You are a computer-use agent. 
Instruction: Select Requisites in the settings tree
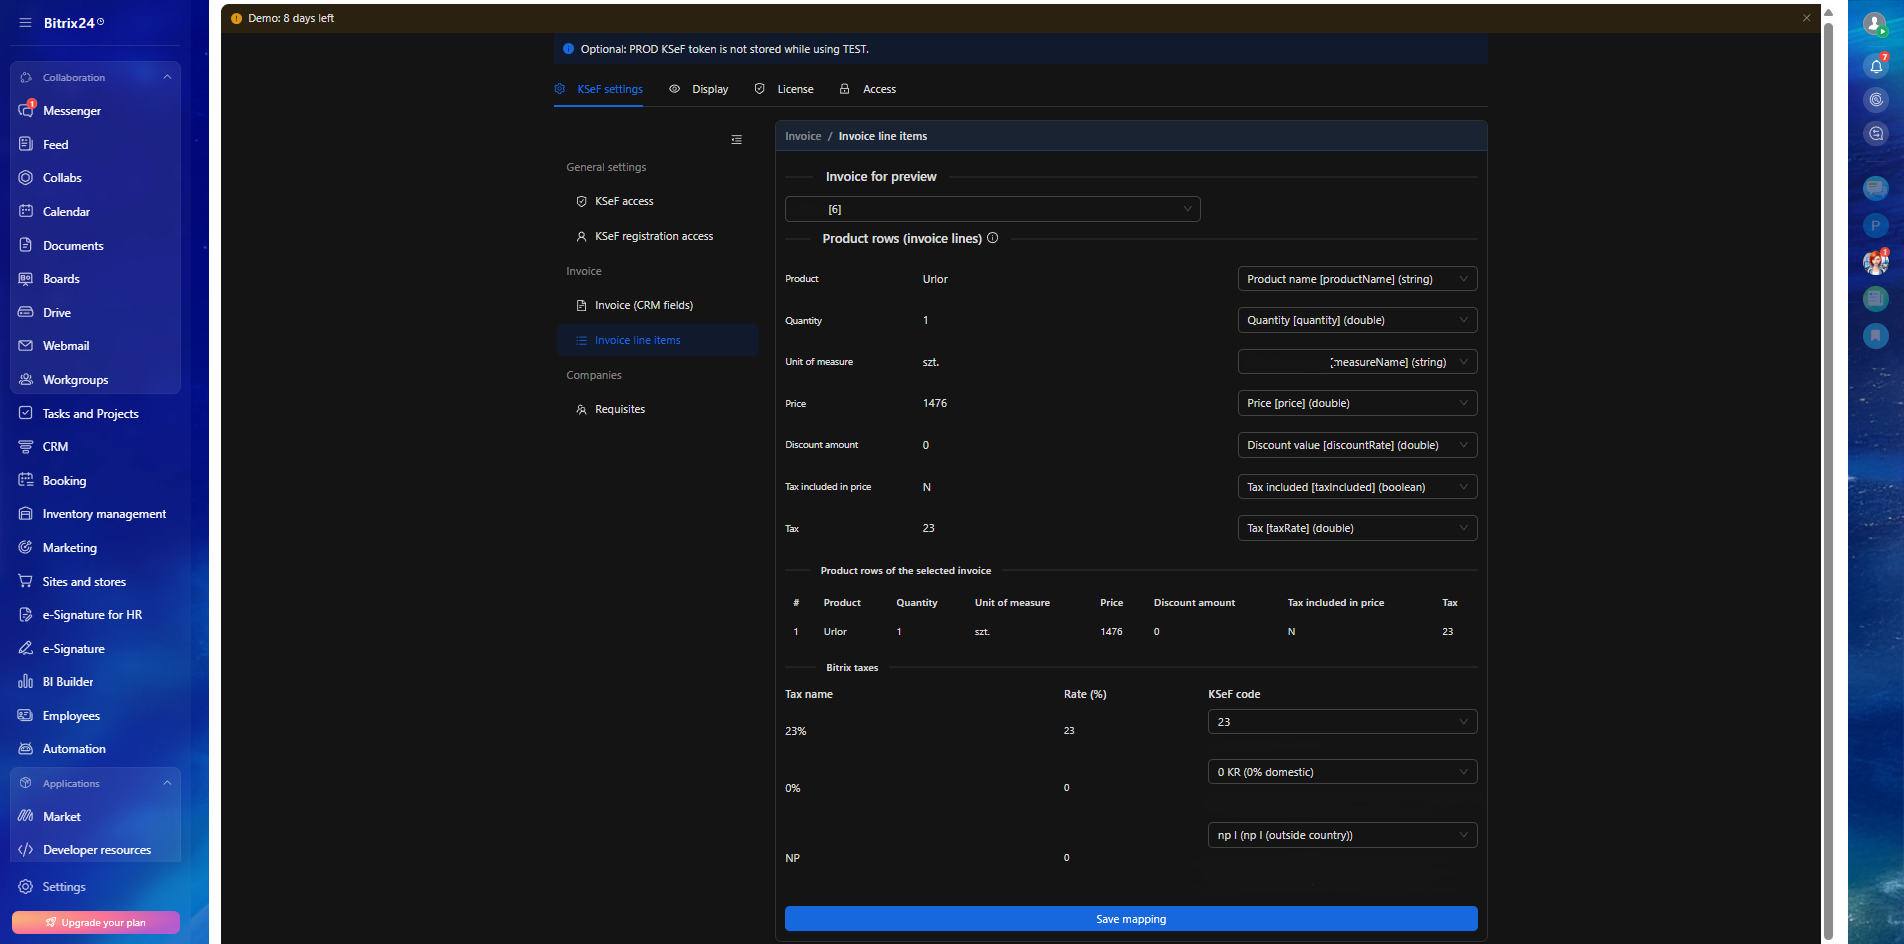(619, 409)
